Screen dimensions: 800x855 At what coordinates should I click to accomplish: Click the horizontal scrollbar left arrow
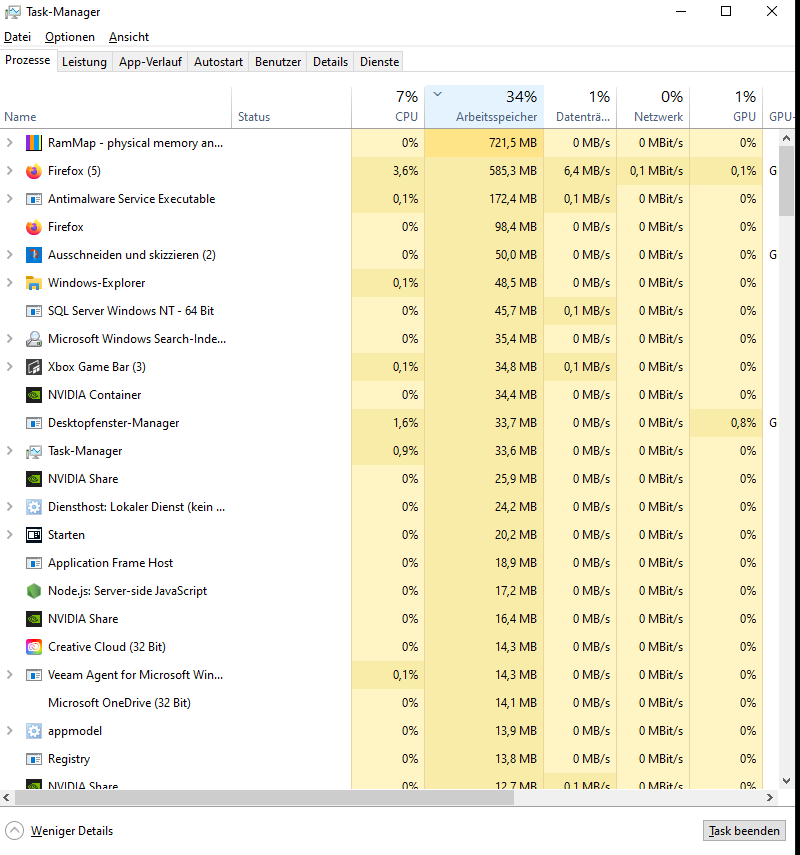pyautogui.click(x=7, y=797)
